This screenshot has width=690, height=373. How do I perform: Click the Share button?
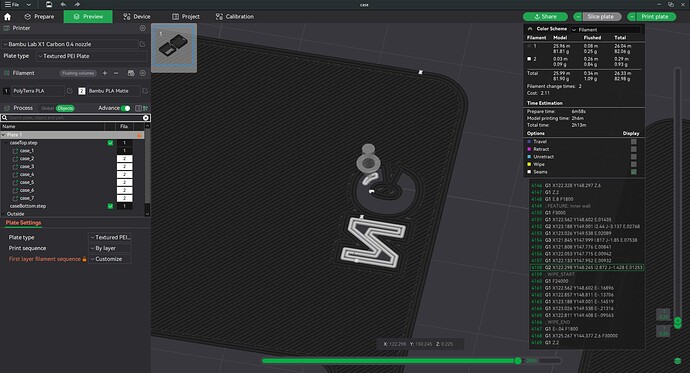pos(545,17)
